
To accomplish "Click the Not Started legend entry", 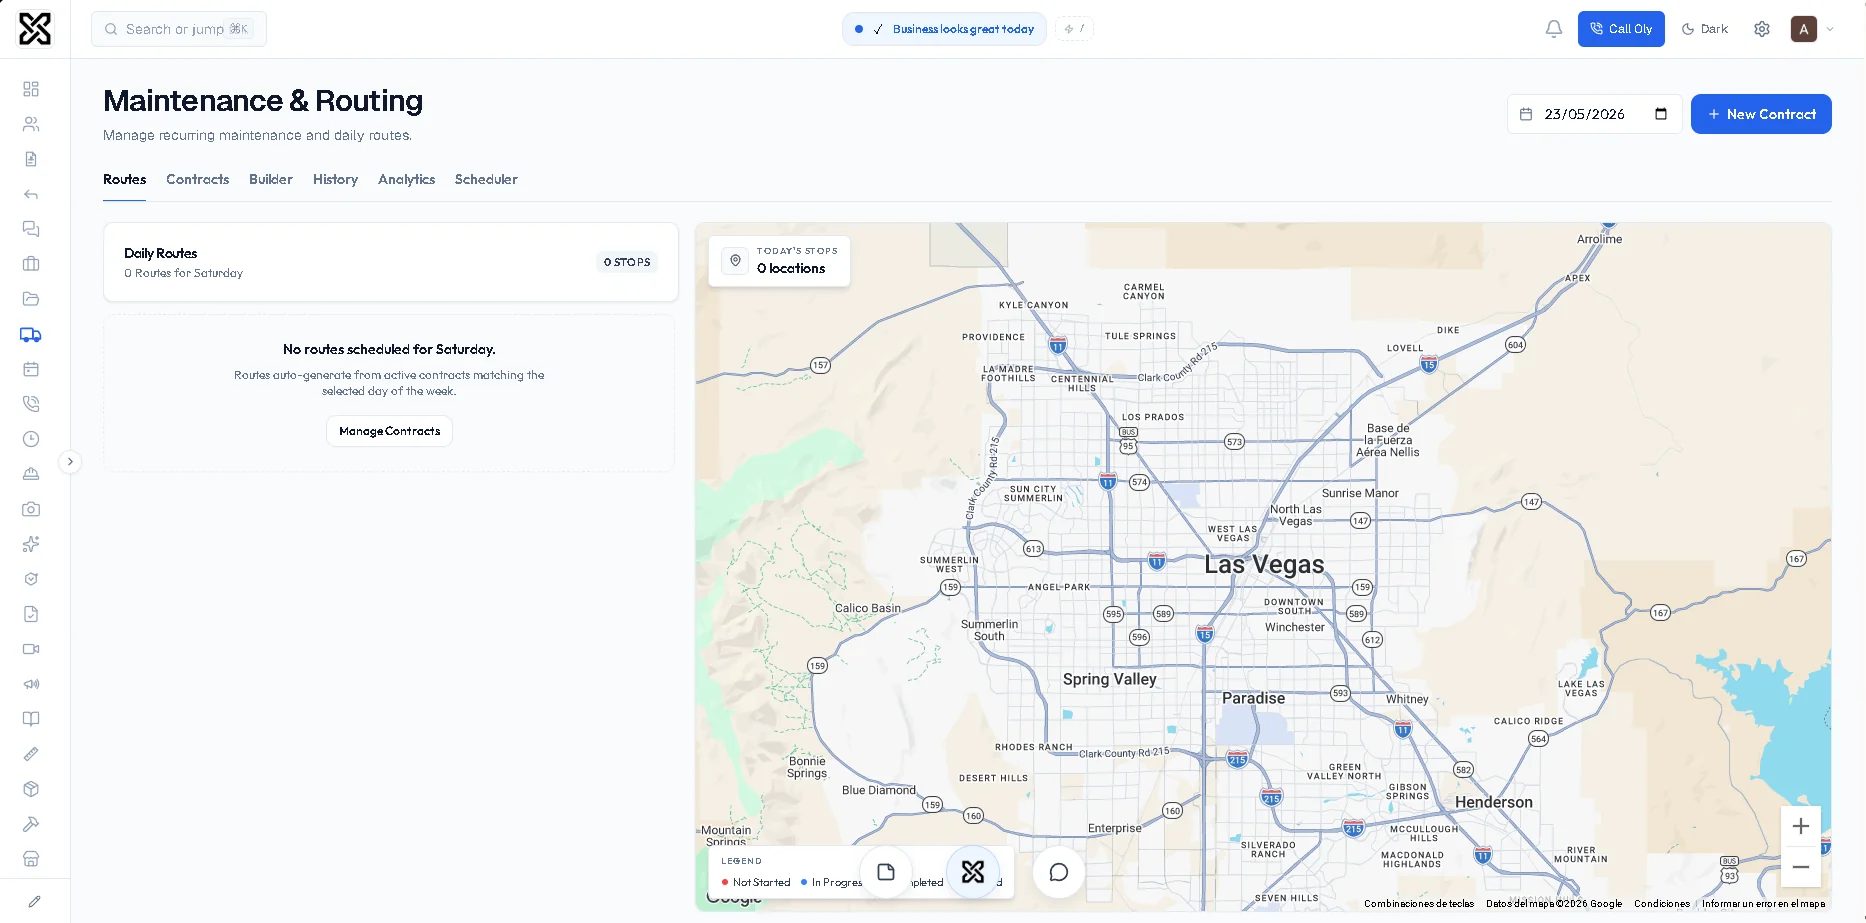I will point(756,882).
